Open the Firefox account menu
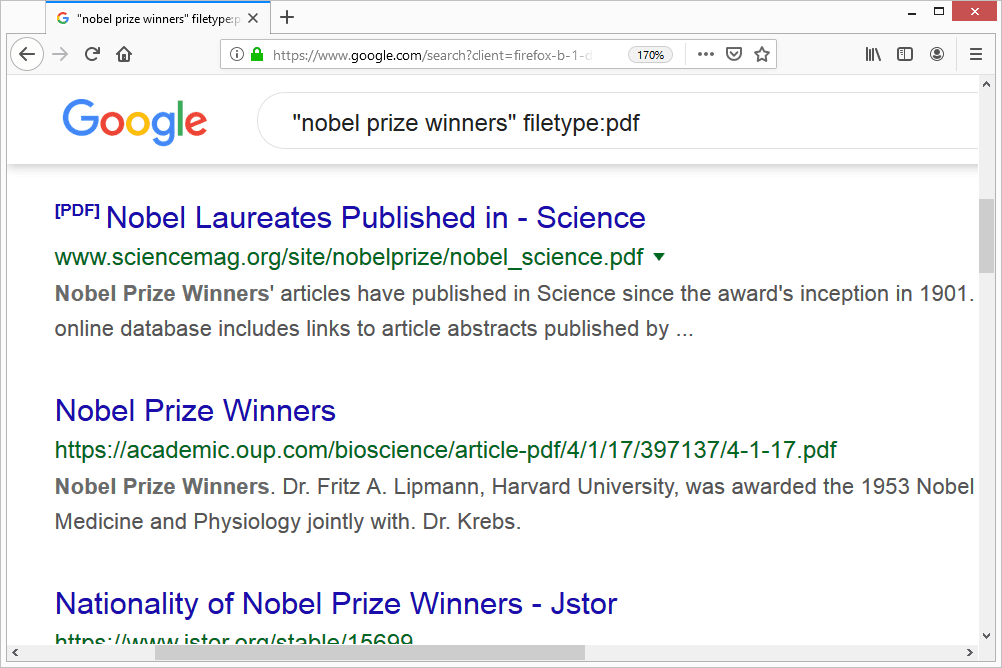Screen dimensions: 1002x668 [x=937, y=55]
